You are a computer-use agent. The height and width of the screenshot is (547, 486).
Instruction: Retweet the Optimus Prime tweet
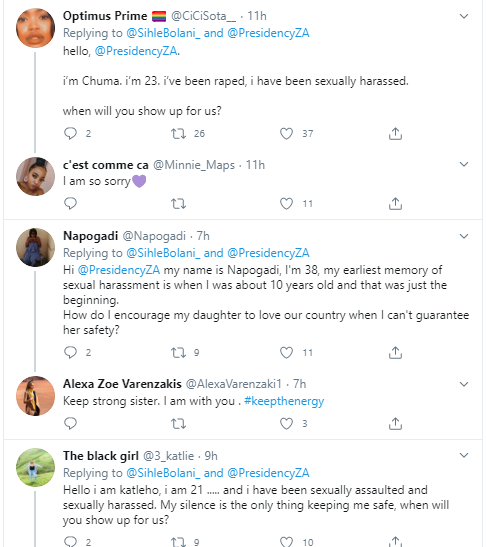[178, 134]
